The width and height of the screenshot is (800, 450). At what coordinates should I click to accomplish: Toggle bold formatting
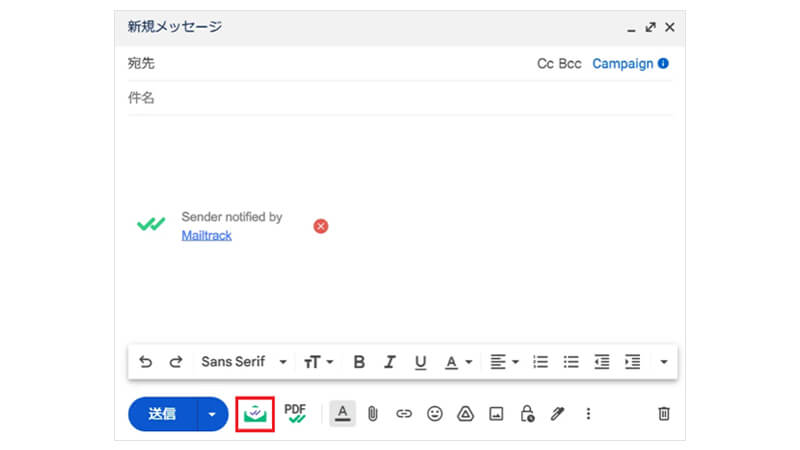(x=359, y=362)
